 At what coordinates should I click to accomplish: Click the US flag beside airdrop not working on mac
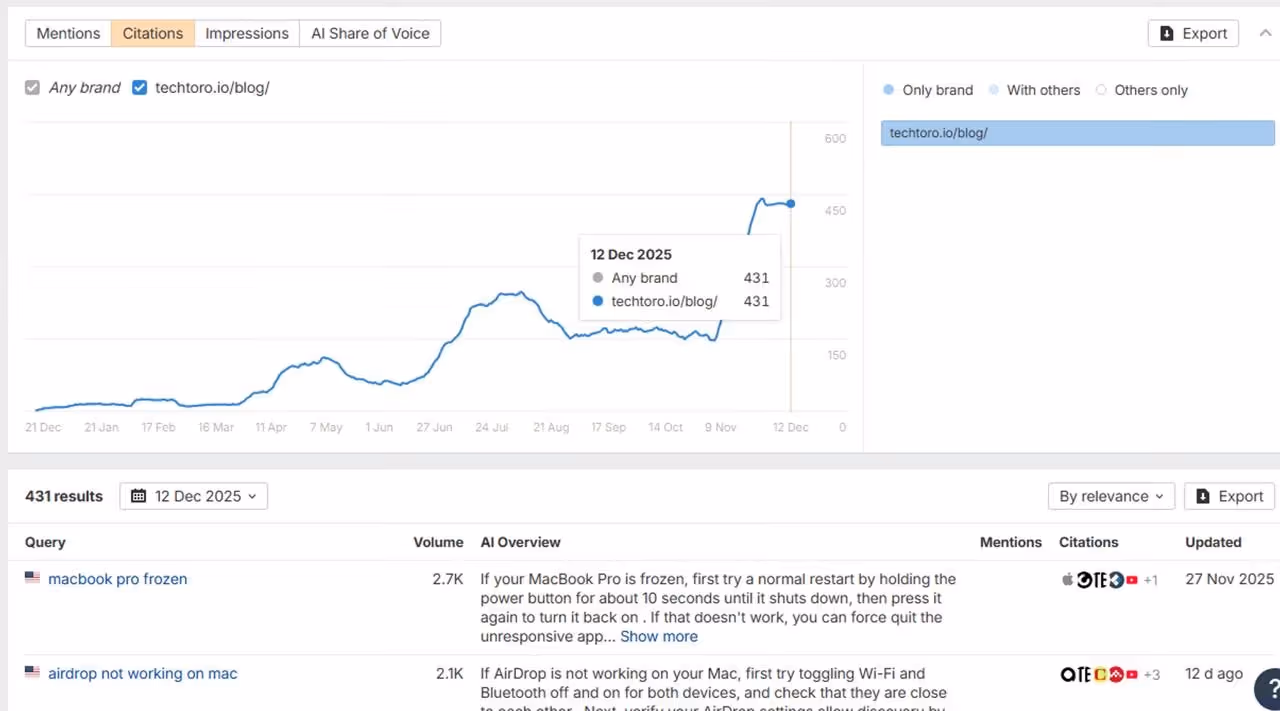[33, 673]
